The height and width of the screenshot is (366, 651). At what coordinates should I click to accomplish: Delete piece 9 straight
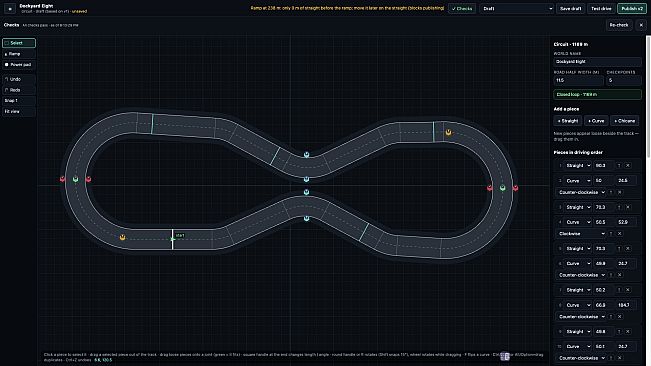coord(628,332)
